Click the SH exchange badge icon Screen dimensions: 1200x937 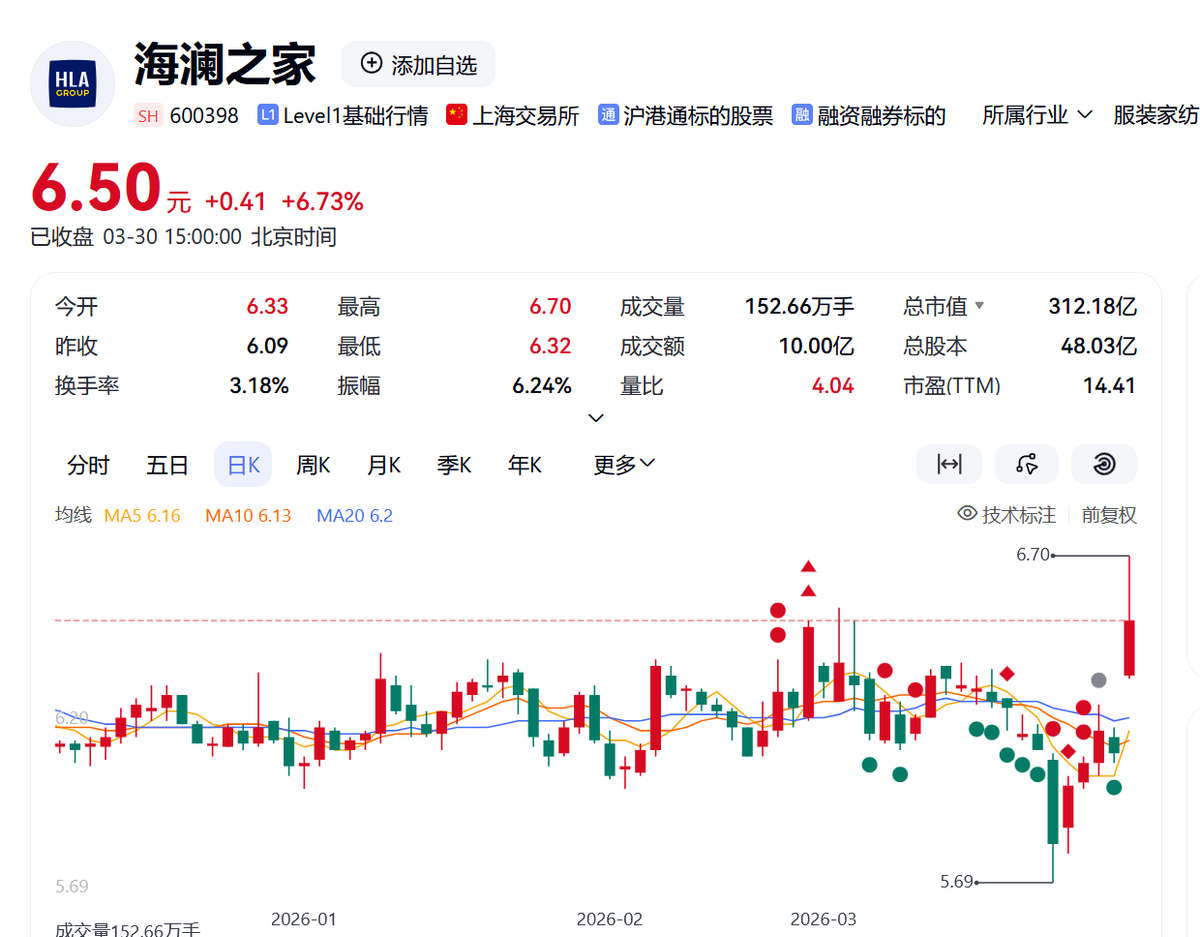tap(147, 116)
